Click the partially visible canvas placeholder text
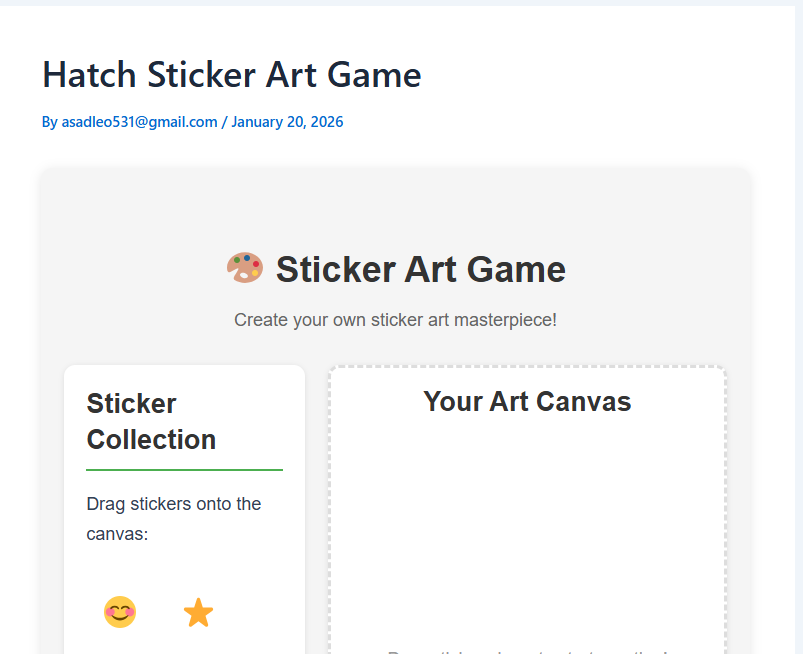This screenshot has height=654, width=803. point(527,650)
